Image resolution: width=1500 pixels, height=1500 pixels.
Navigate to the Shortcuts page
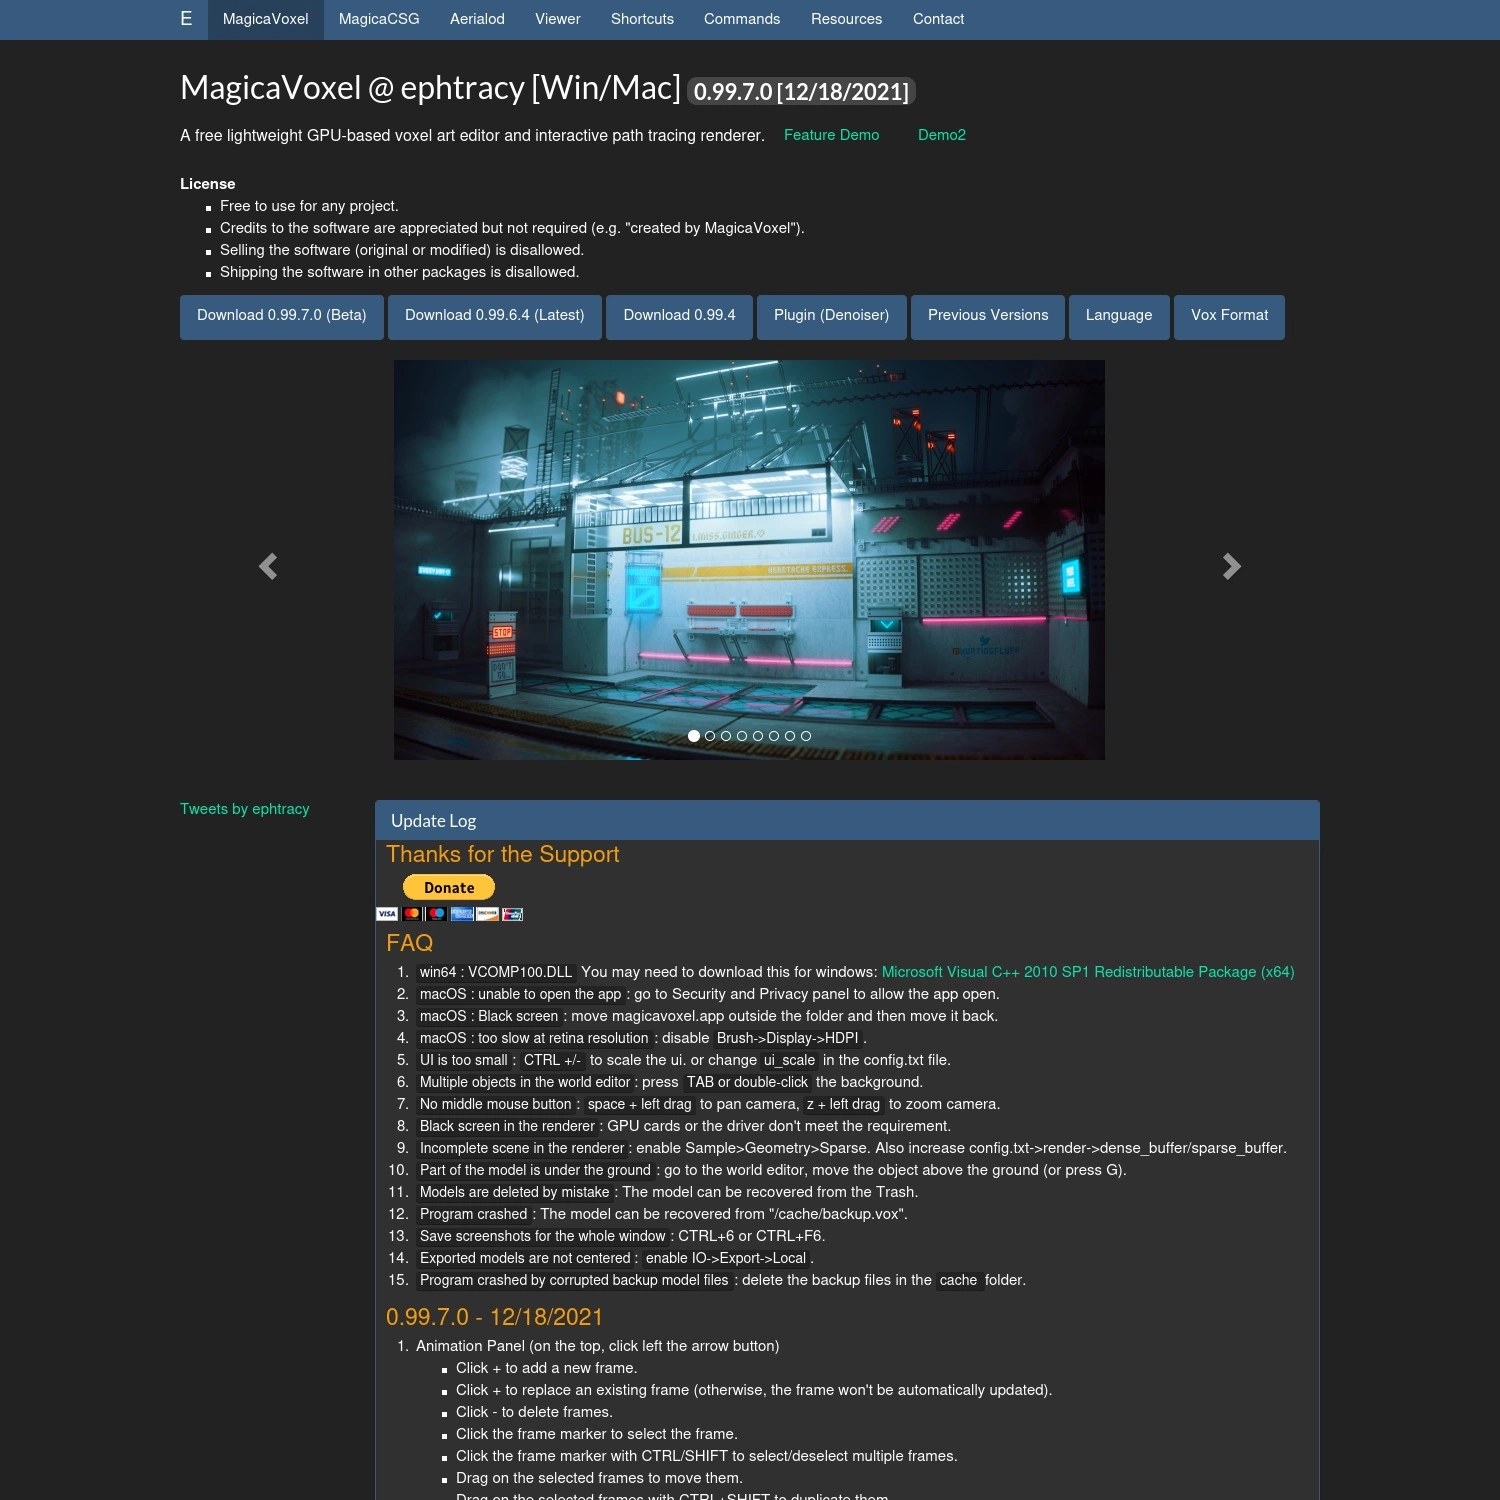click(642, 19)
